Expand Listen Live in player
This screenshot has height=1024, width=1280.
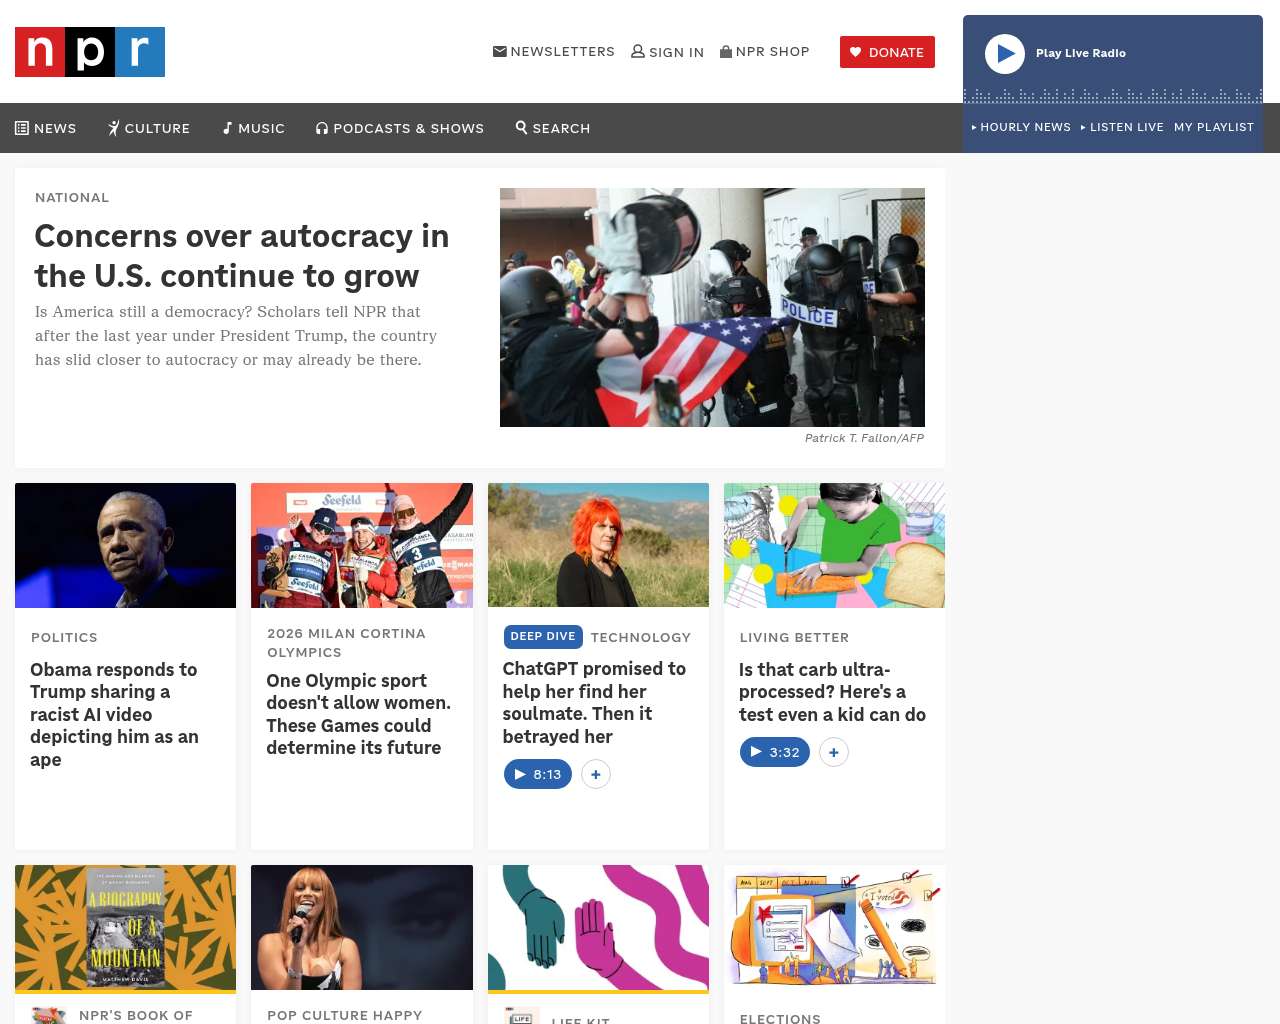click(1122, 127)
